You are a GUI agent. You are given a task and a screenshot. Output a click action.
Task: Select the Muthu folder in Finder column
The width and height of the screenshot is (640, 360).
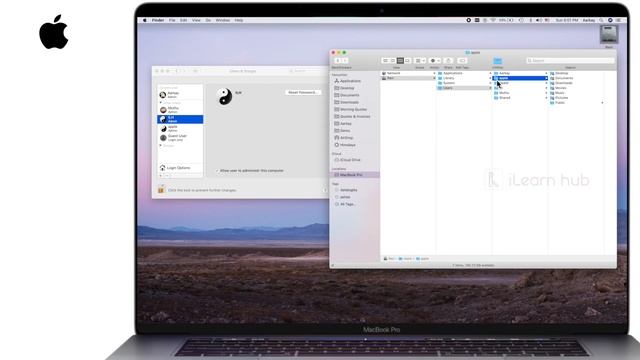pos(520,93)
